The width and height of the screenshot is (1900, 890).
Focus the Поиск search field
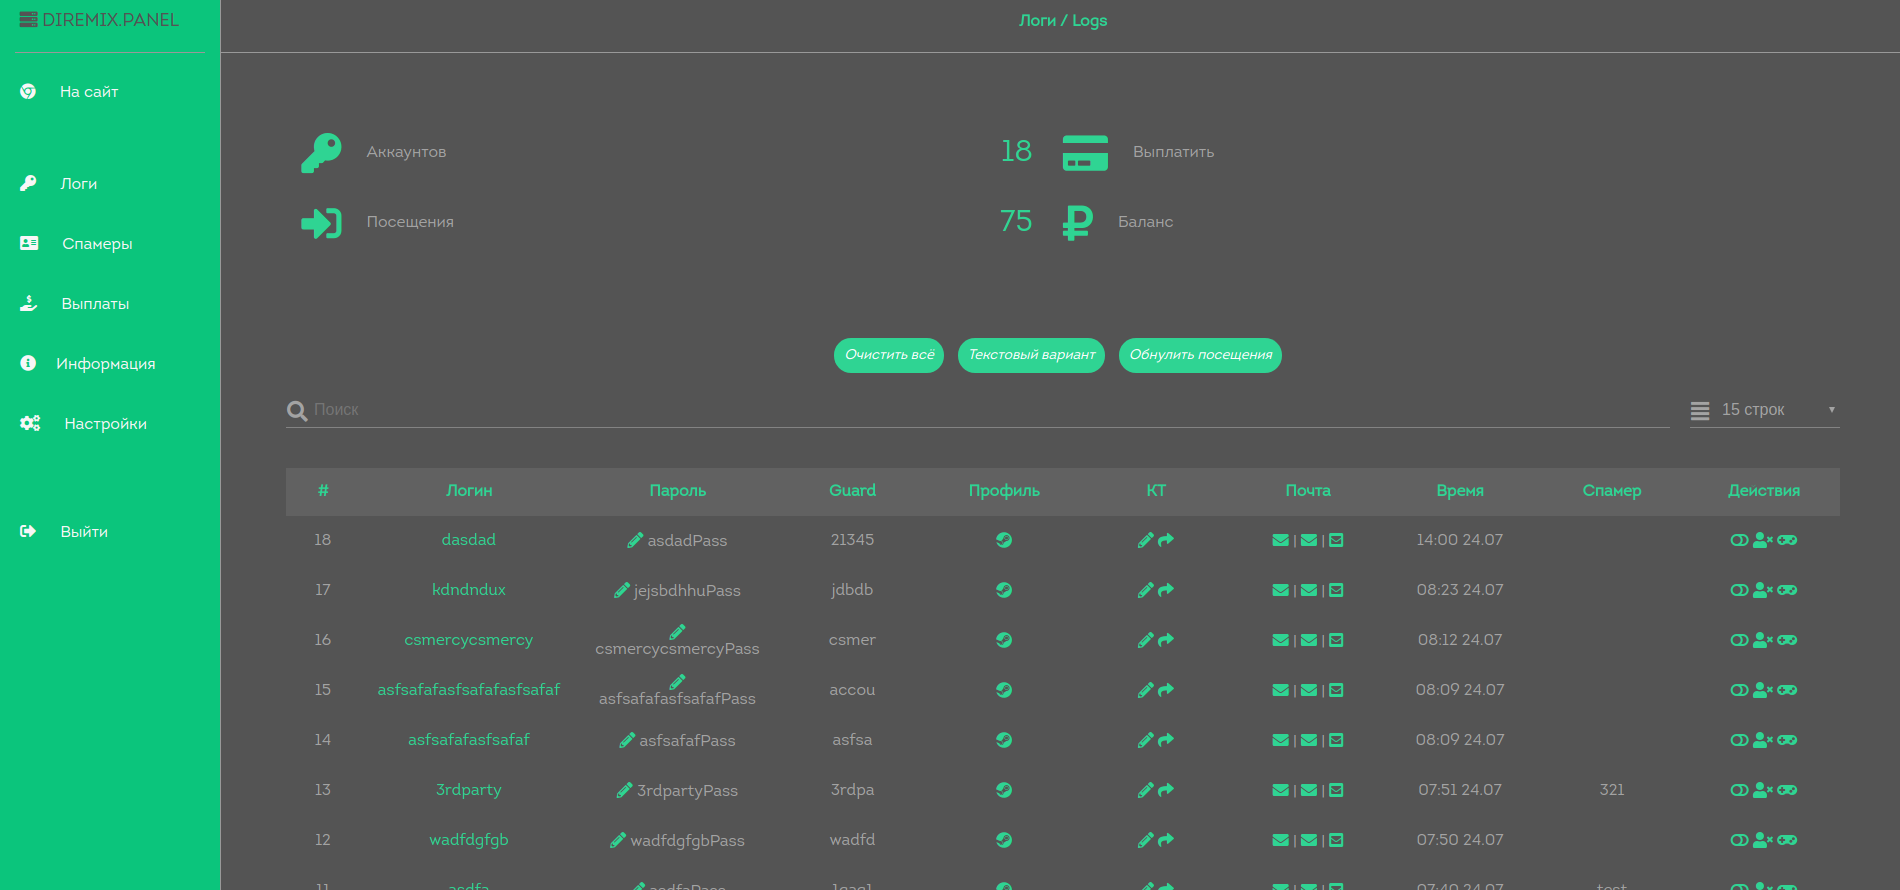pos(990,410)
